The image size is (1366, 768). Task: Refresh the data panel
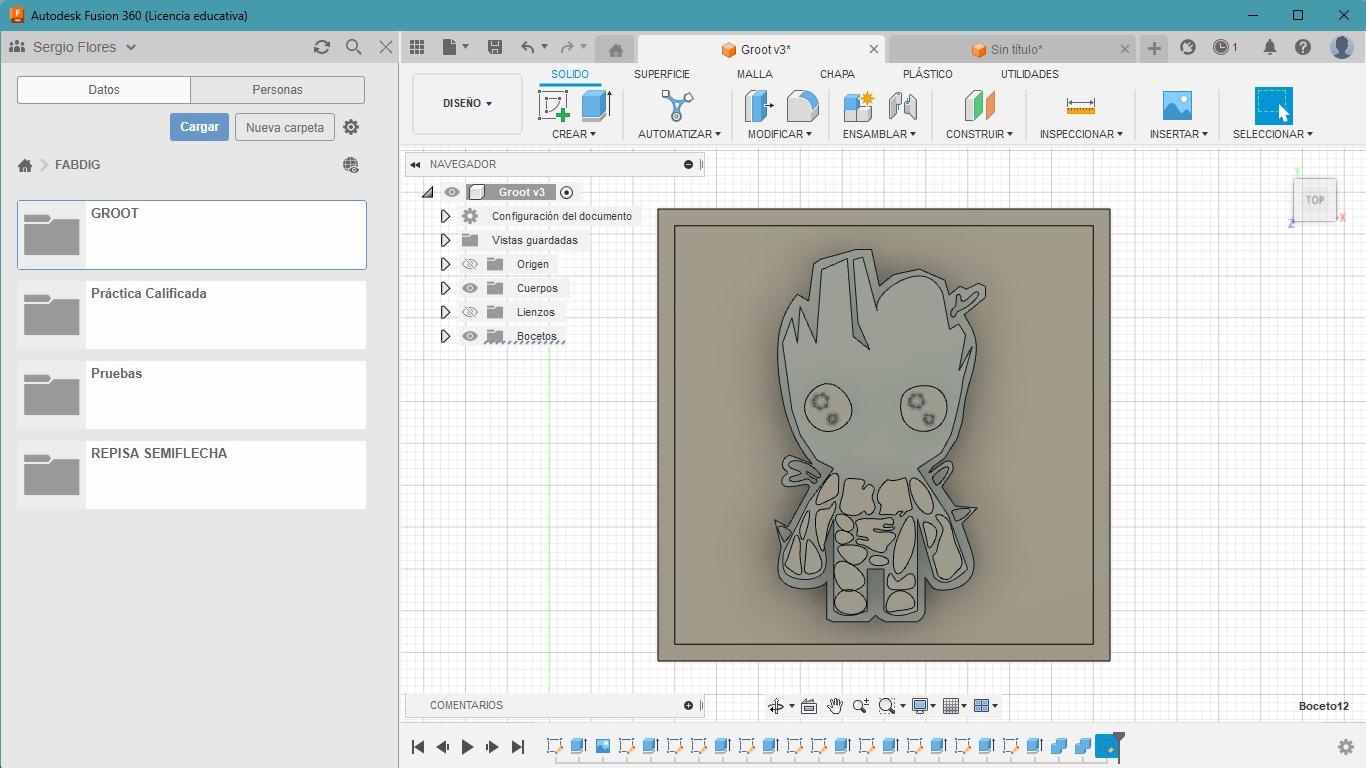click(321, 47)
